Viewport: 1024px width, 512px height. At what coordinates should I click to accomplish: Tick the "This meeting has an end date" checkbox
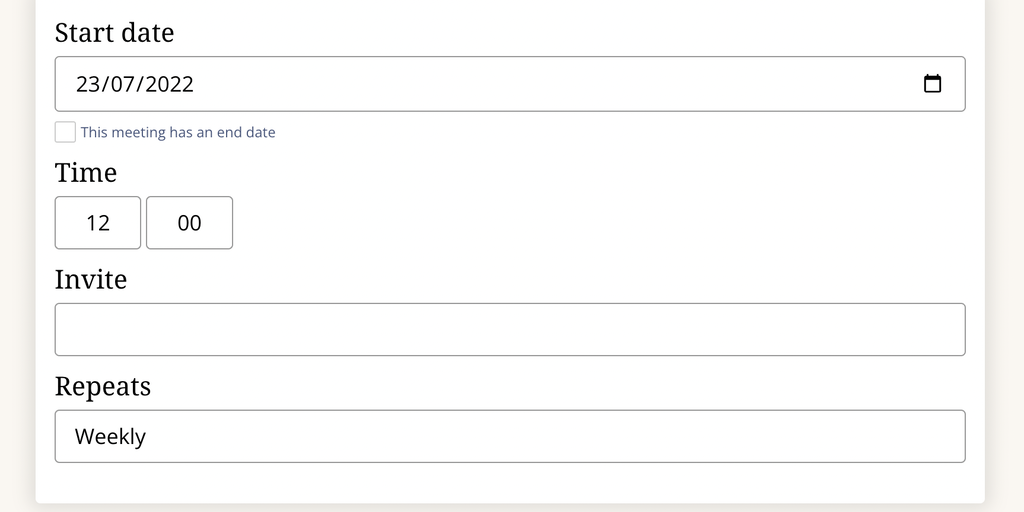pos(65,132)
